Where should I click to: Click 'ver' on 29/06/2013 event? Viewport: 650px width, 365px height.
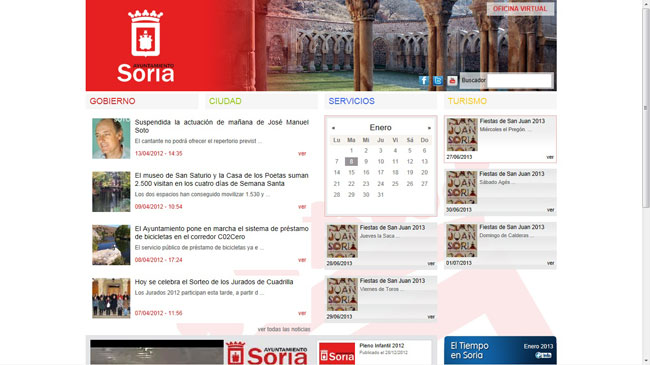pyautogui.click(x=431, y=316)
